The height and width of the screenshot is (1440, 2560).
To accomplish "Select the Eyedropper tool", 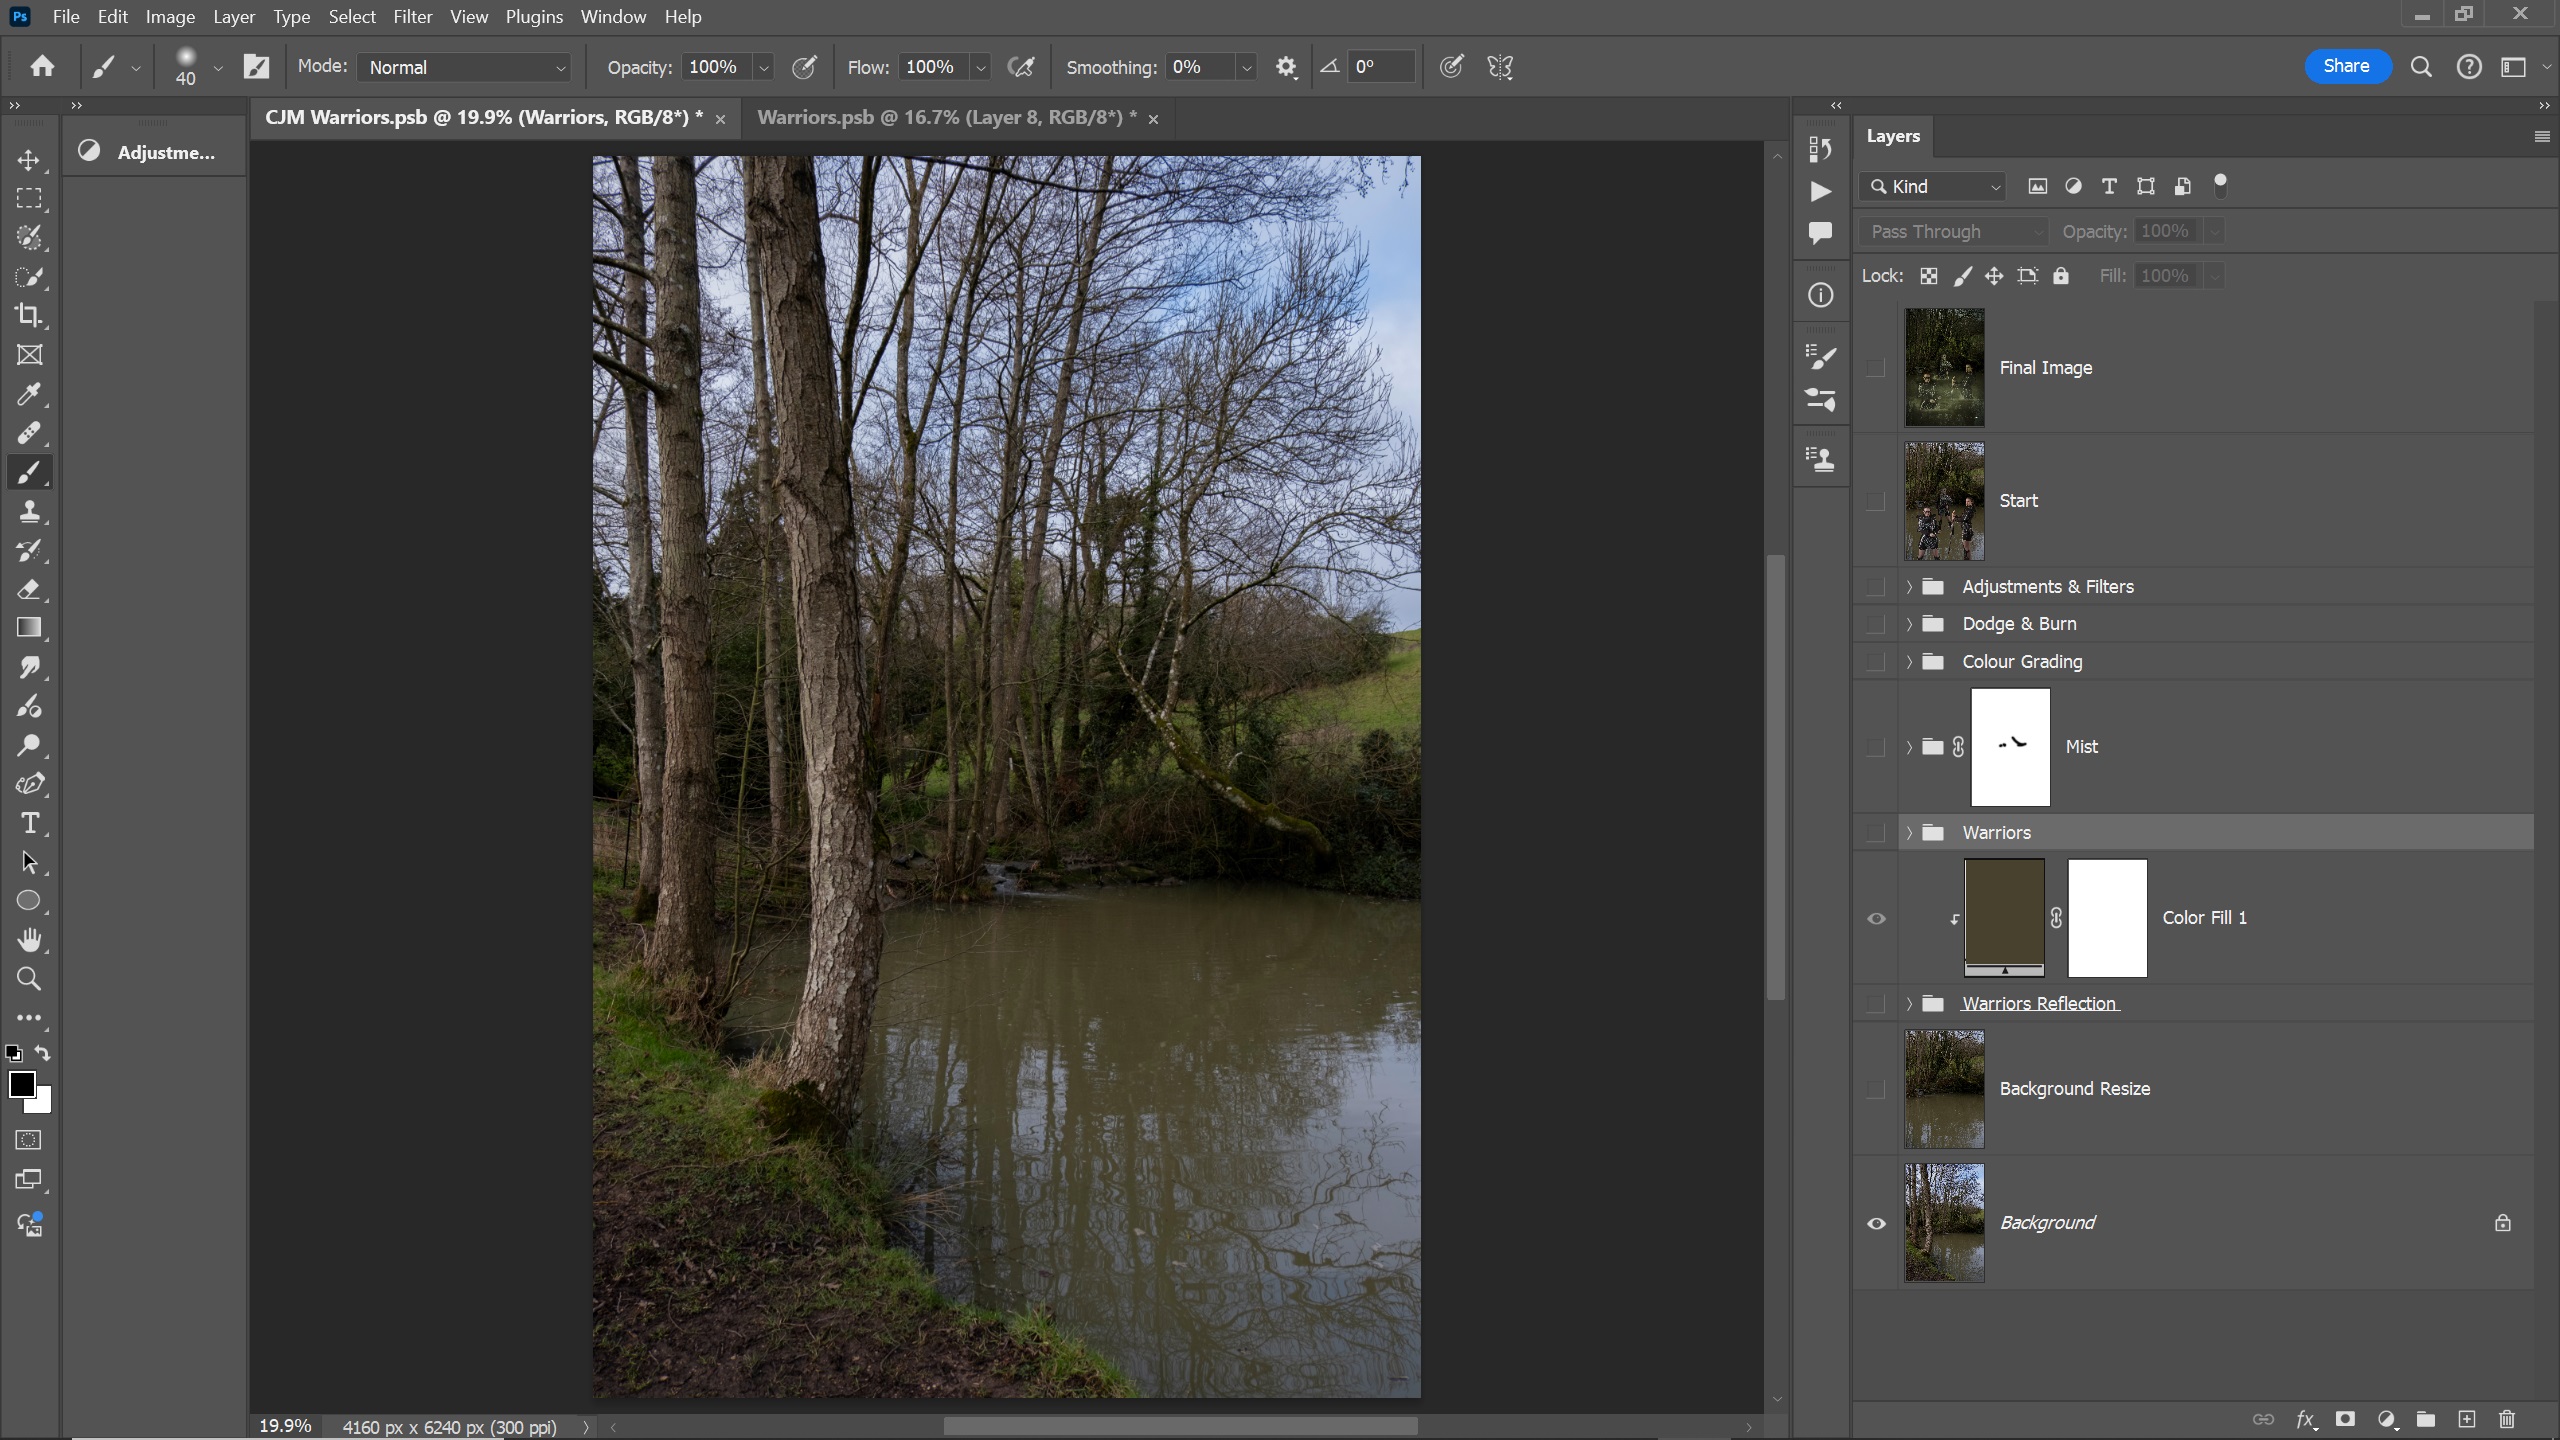I will pyautogui.click(x=29, y=394).
